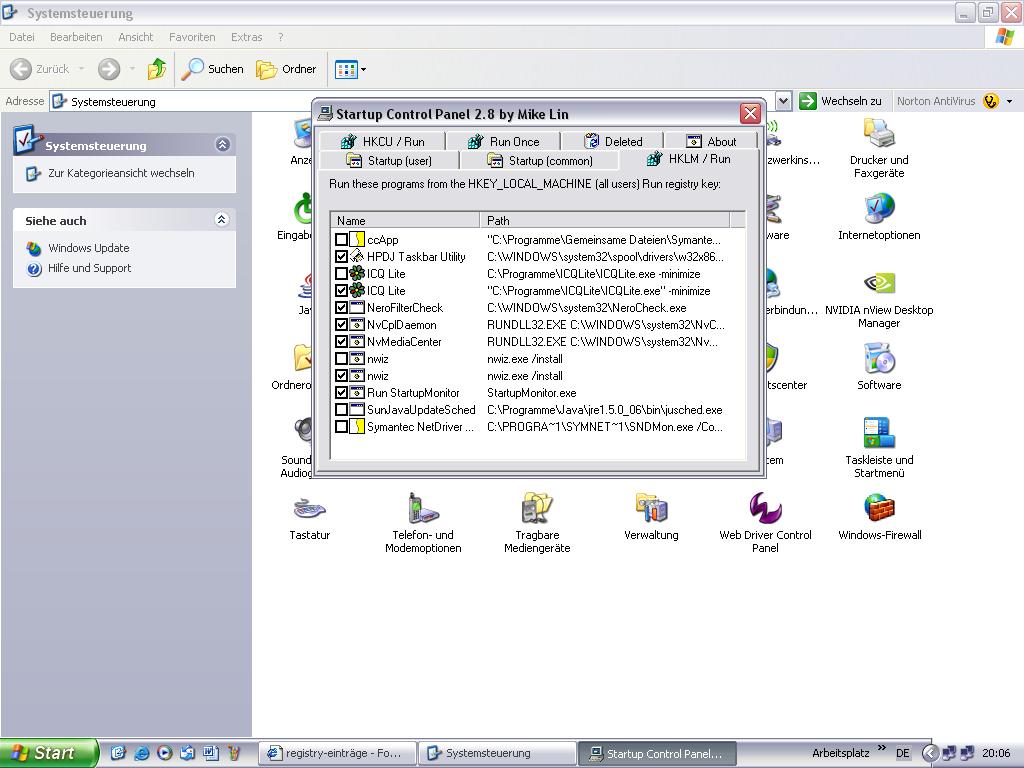The width and height of the screenshot is (1024, 768).
Task: Switch to the Startup (user) tab
Action: [x=389, y=161]
